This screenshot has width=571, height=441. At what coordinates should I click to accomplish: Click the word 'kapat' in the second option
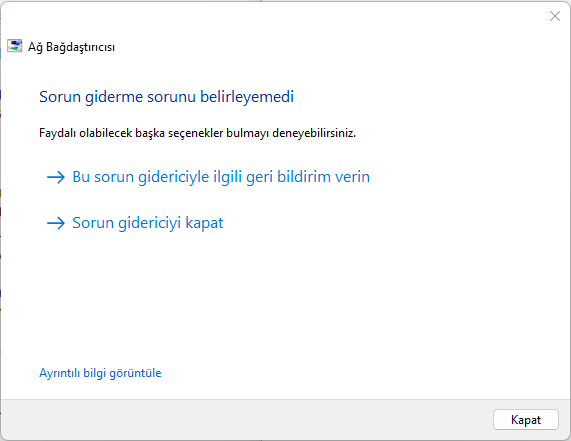click(204, 223)
